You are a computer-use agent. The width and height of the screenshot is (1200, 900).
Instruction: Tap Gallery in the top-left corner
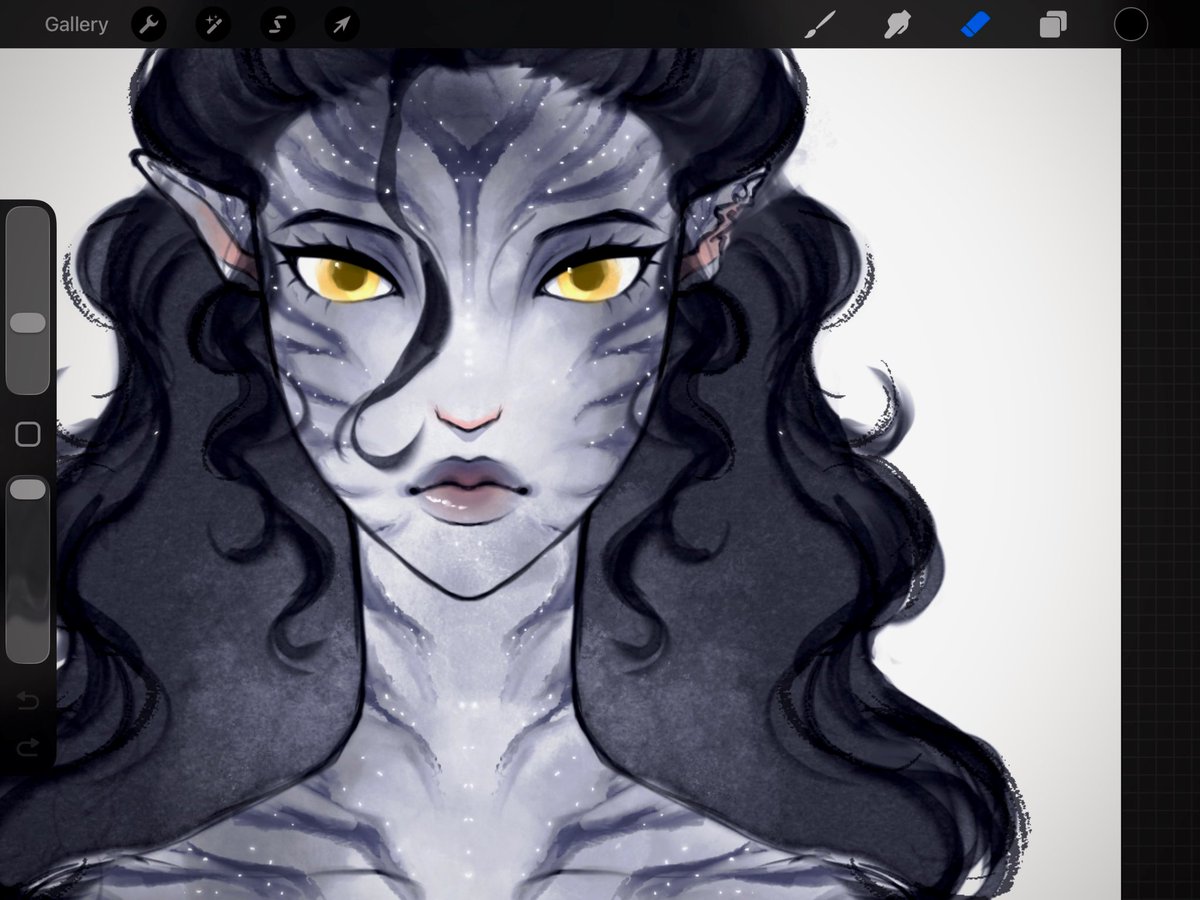pyautogui.click(x=75, y=23)
